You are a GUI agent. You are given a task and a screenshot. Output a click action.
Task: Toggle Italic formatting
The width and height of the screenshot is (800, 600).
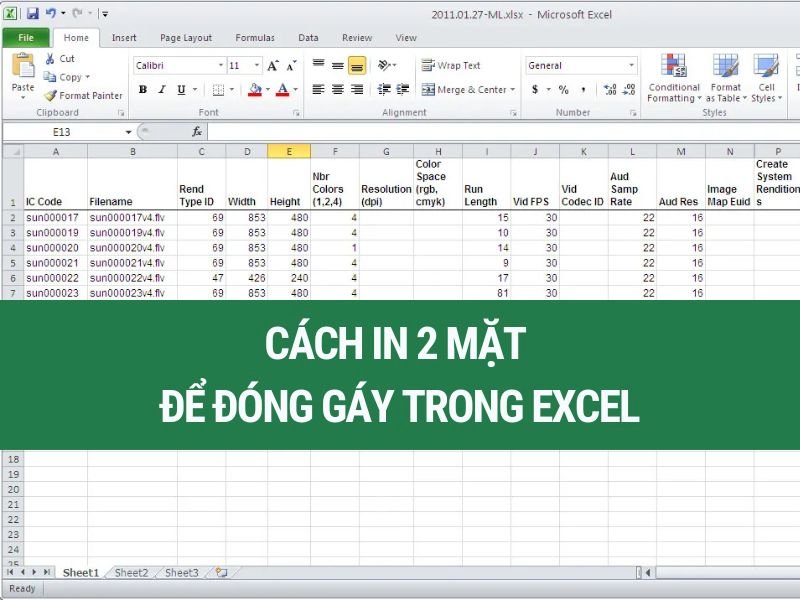(162, 90)
